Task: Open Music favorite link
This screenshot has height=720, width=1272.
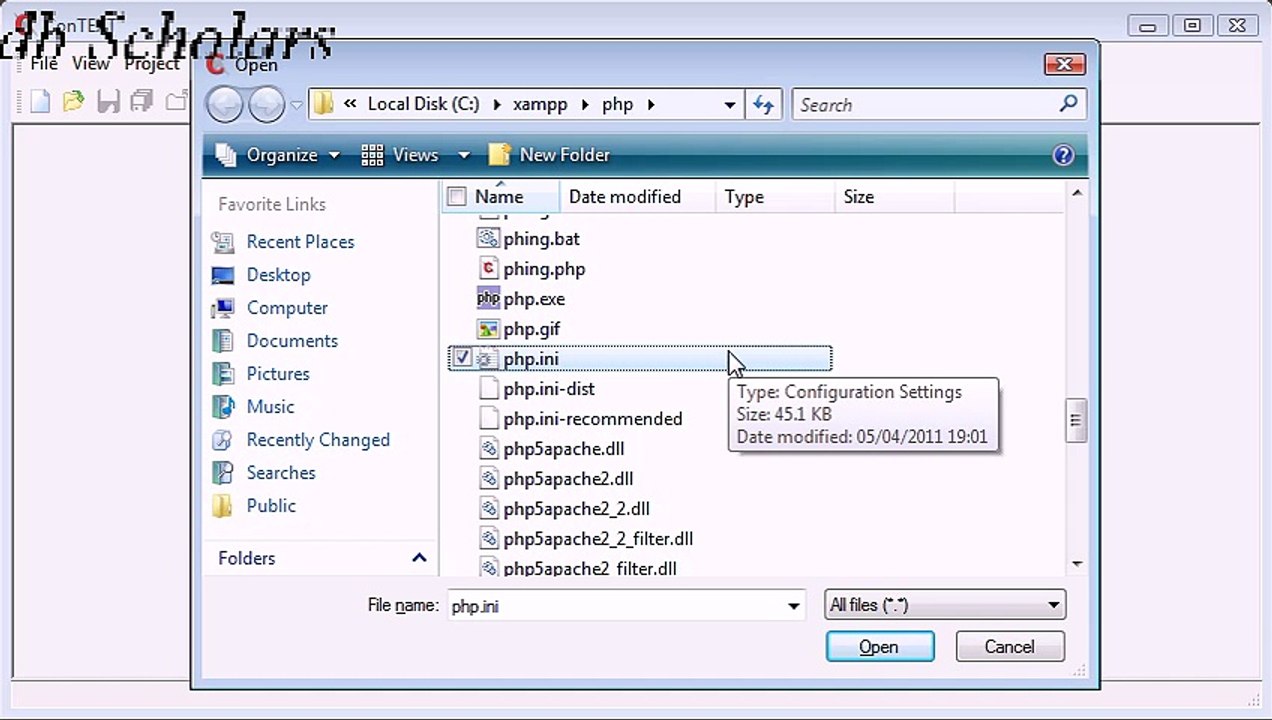Action: pyautogui.click(x=270, y=407)
